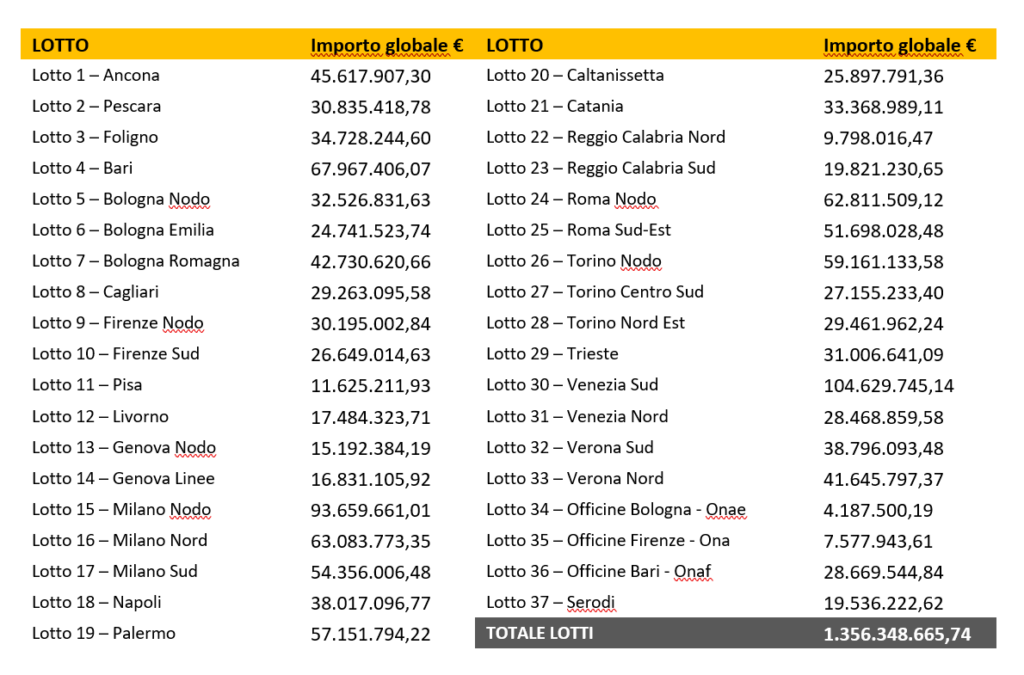1024x675 pixels.
Task: Click the Lotto 20 – Caltanissetta cell
Action: coord(575,75)
